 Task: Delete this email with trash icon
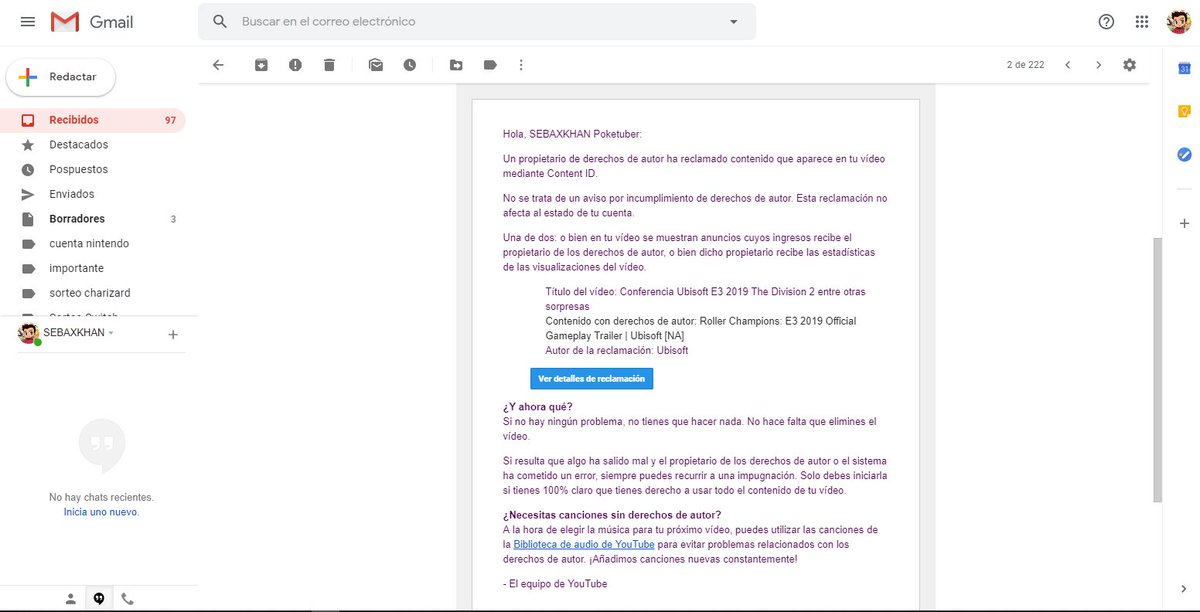329,65
